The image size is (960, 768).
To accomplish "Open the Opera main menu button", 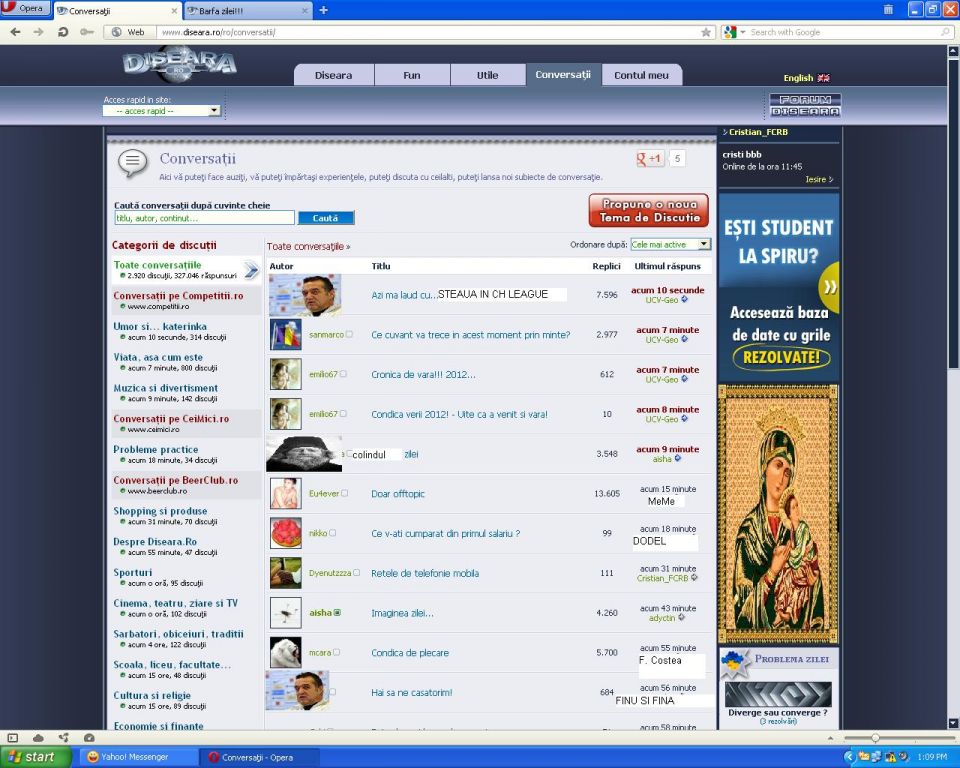I will click(x=26, y=9).
